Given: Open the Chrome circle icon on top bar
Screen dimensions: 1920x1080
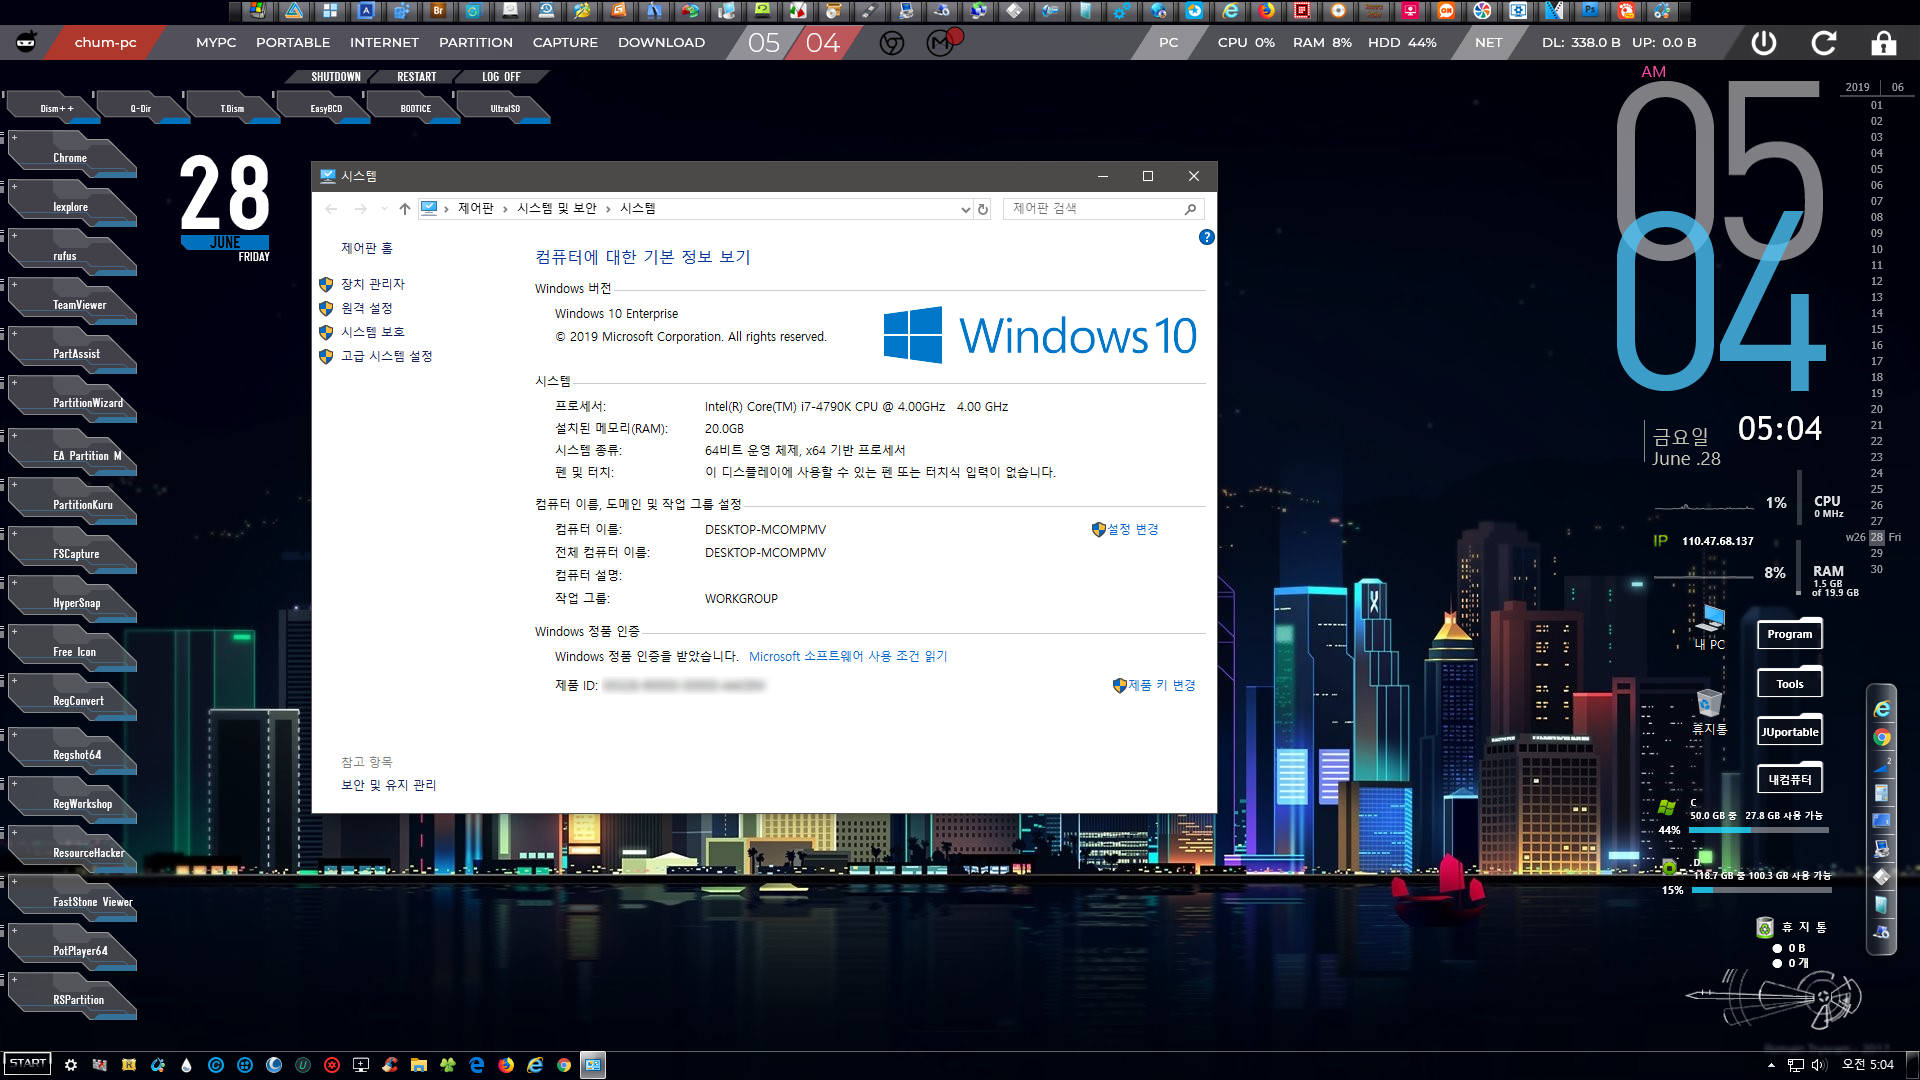Looking at the screenshot, I should click(892, 43).
